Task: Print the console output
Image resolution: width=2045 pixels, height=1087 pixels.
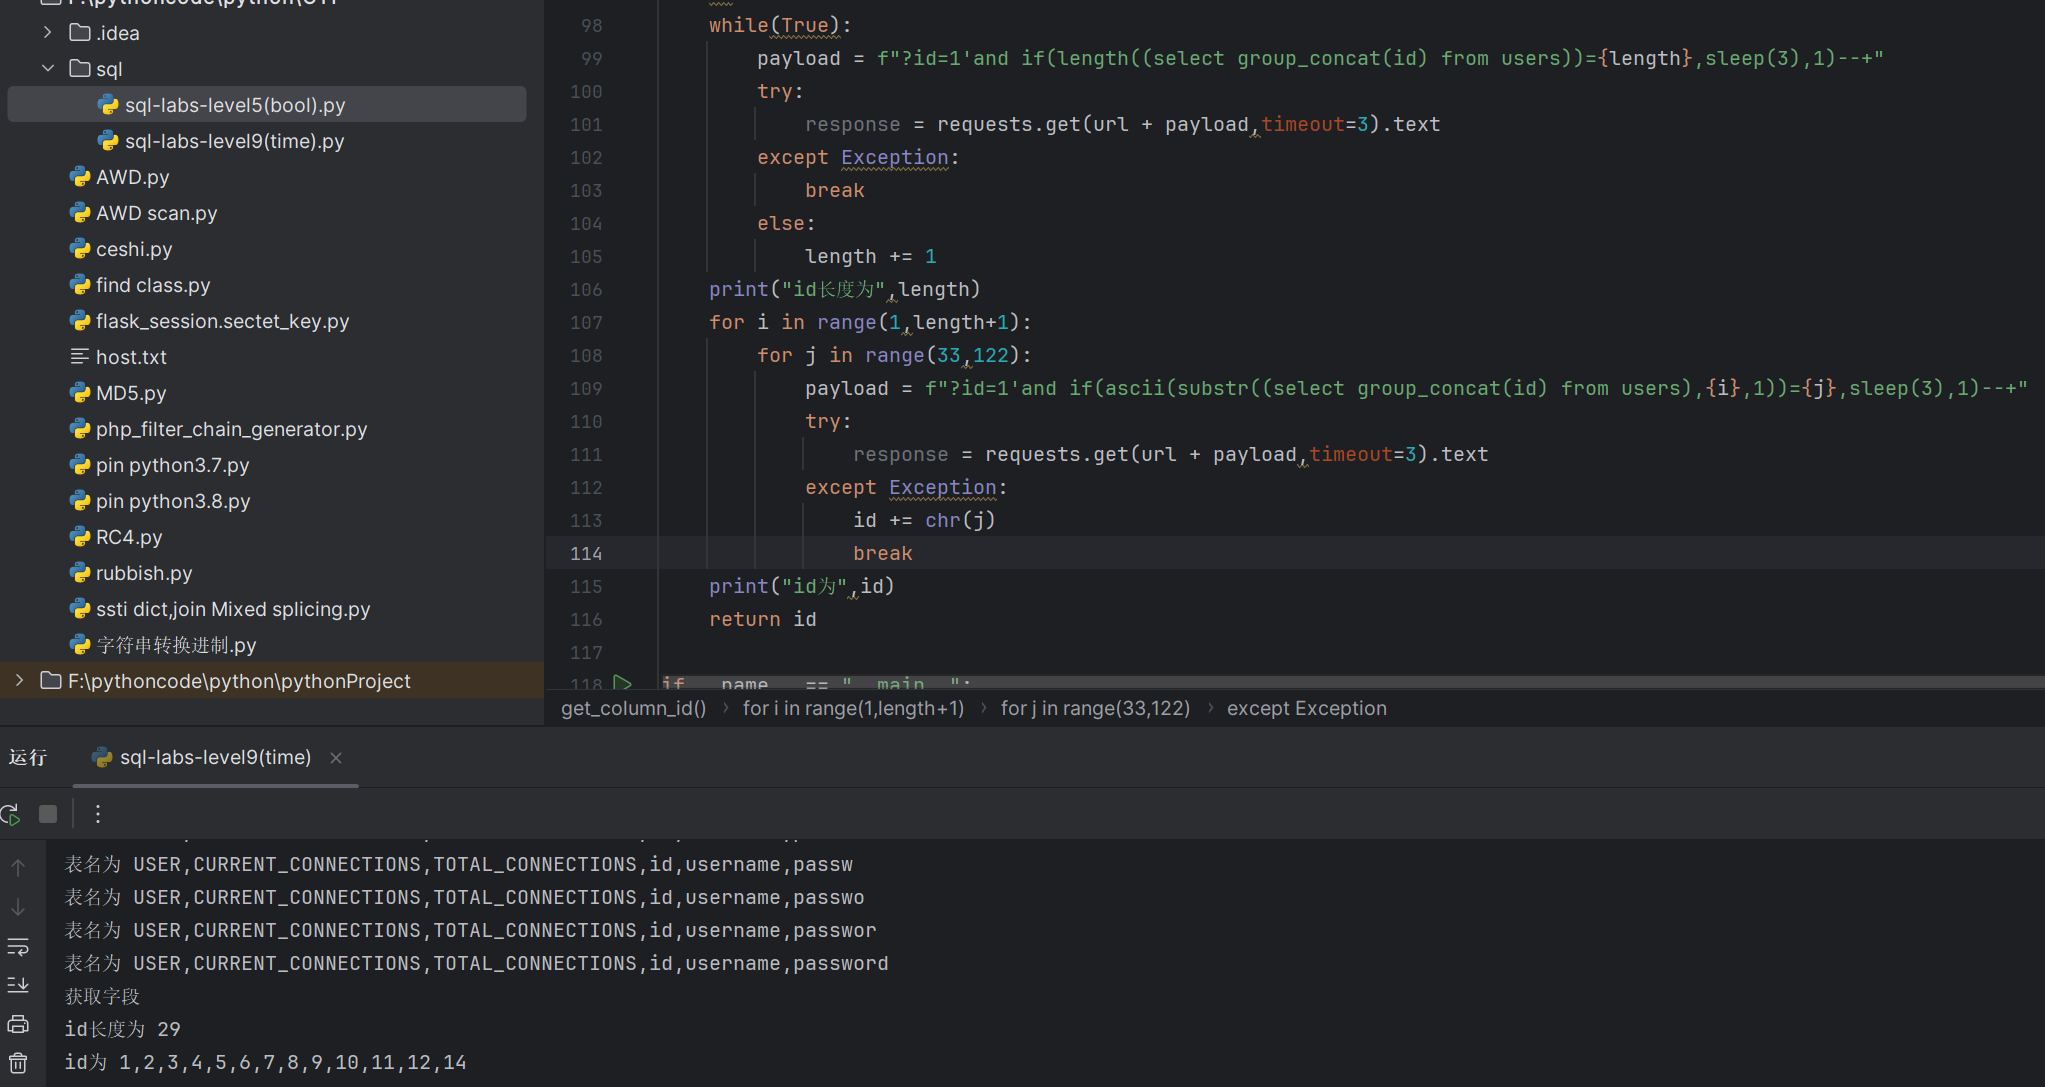Action: click(x=18, y=1024)
